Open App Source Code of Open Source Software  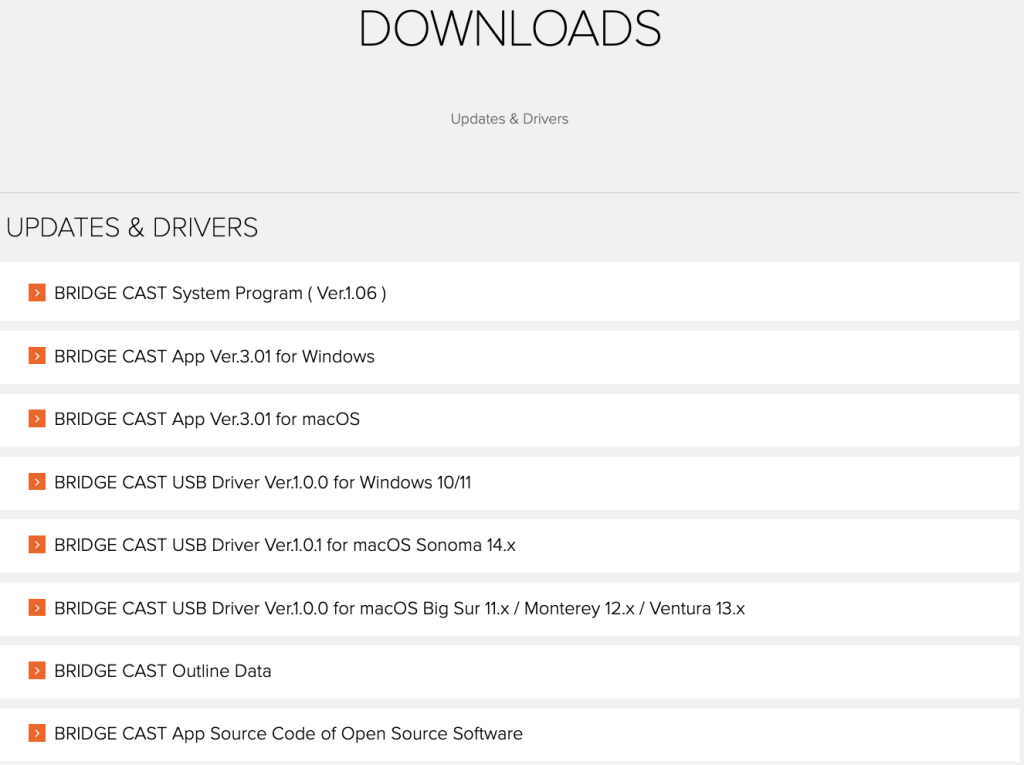(x=289, y=734)
